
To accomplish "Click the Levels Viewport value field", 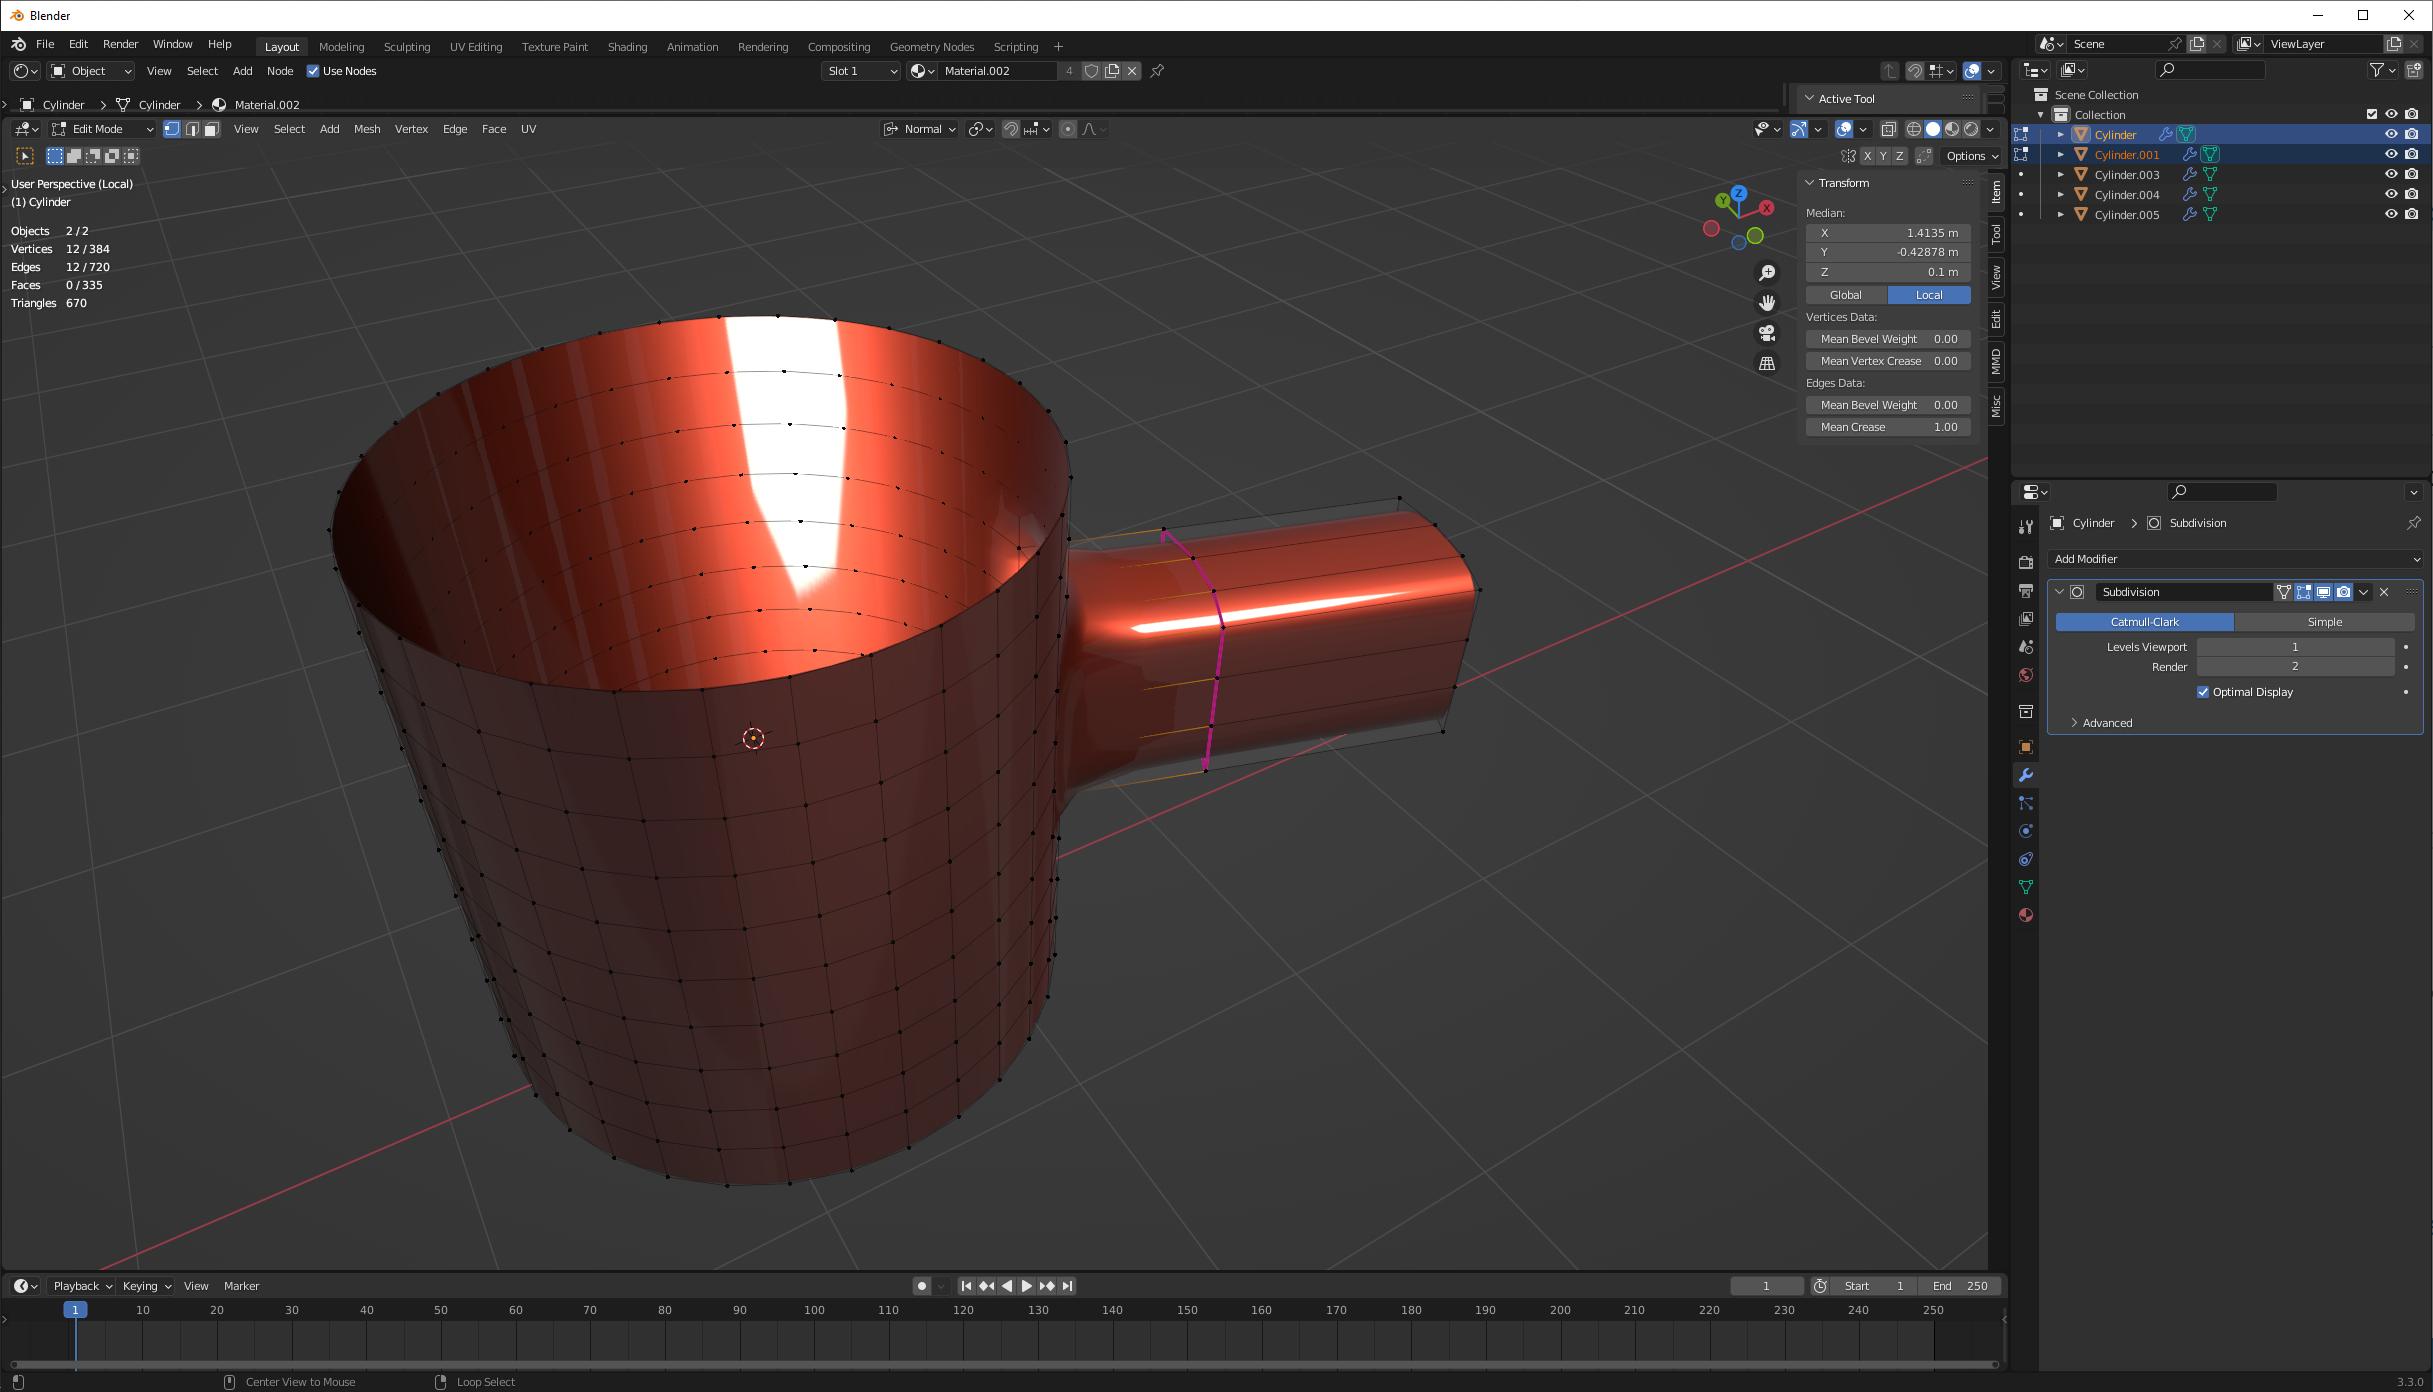I will 2295,647.
